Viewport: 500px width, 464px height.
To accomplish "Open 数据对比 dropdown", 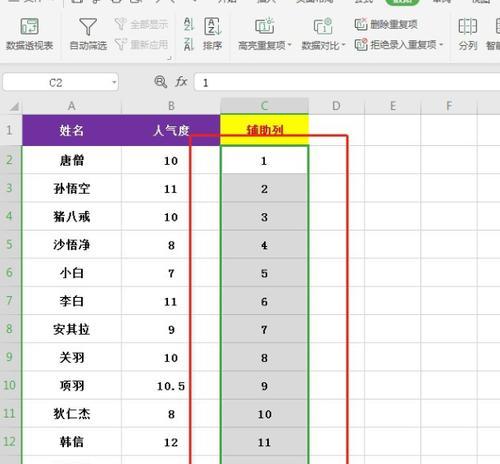I will (x=323, y=34).
